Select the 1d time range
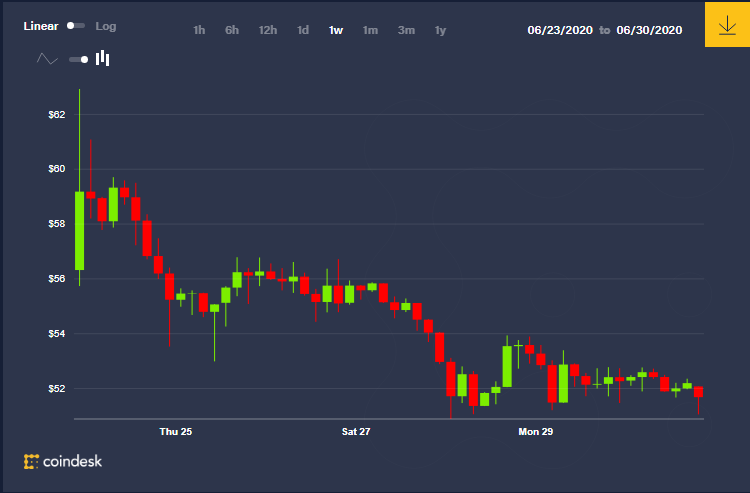The width and height of the screenshot is (750, 493). point(303,30)
